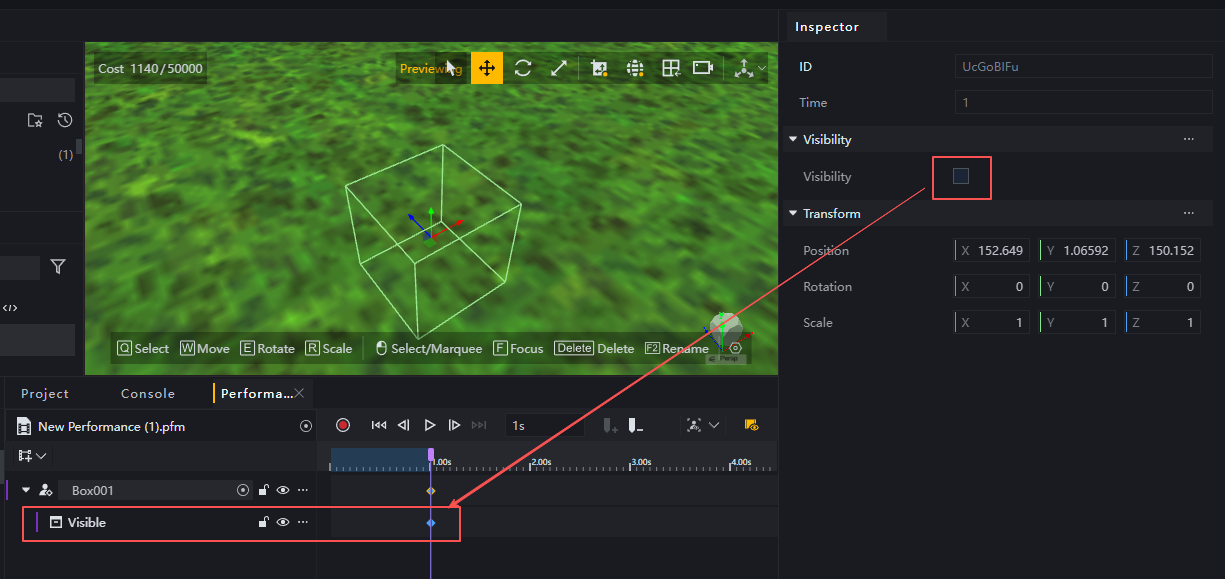
Task: Click the filter funnel icon
Action: (58, 266)
